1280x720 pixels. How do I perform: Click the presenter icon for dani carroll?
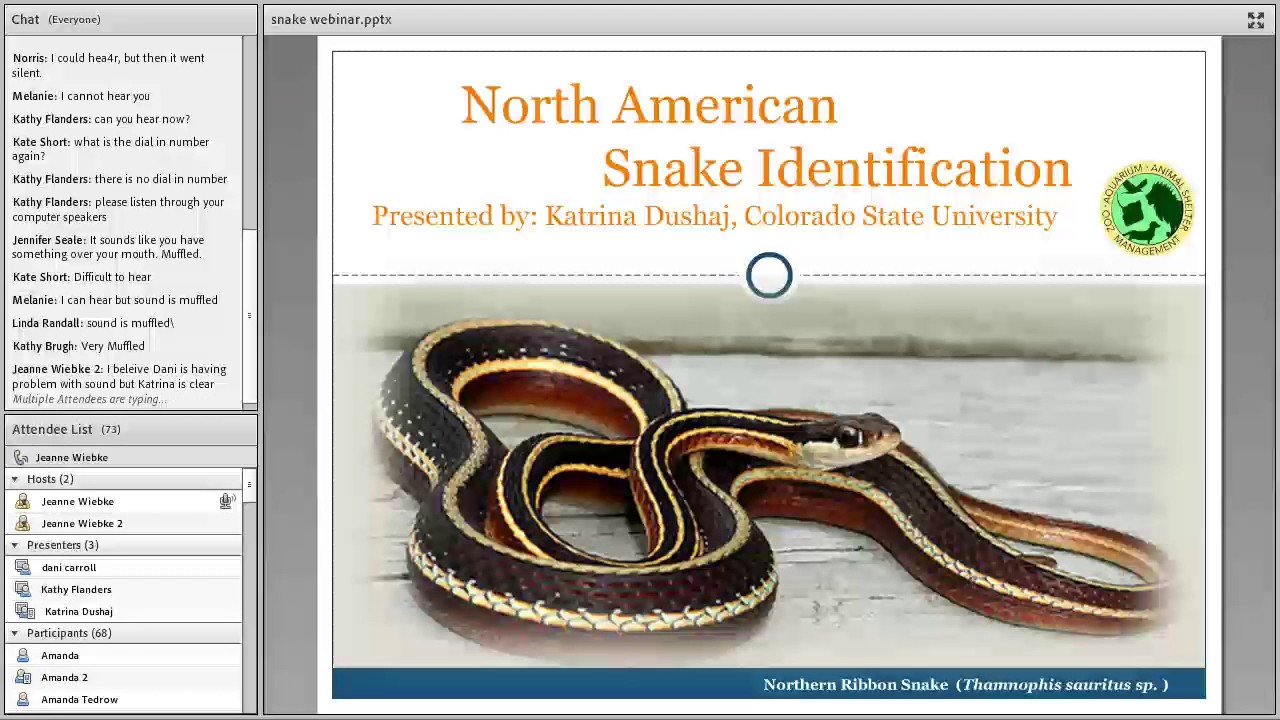pyautogui.click(x=23, y=567)
